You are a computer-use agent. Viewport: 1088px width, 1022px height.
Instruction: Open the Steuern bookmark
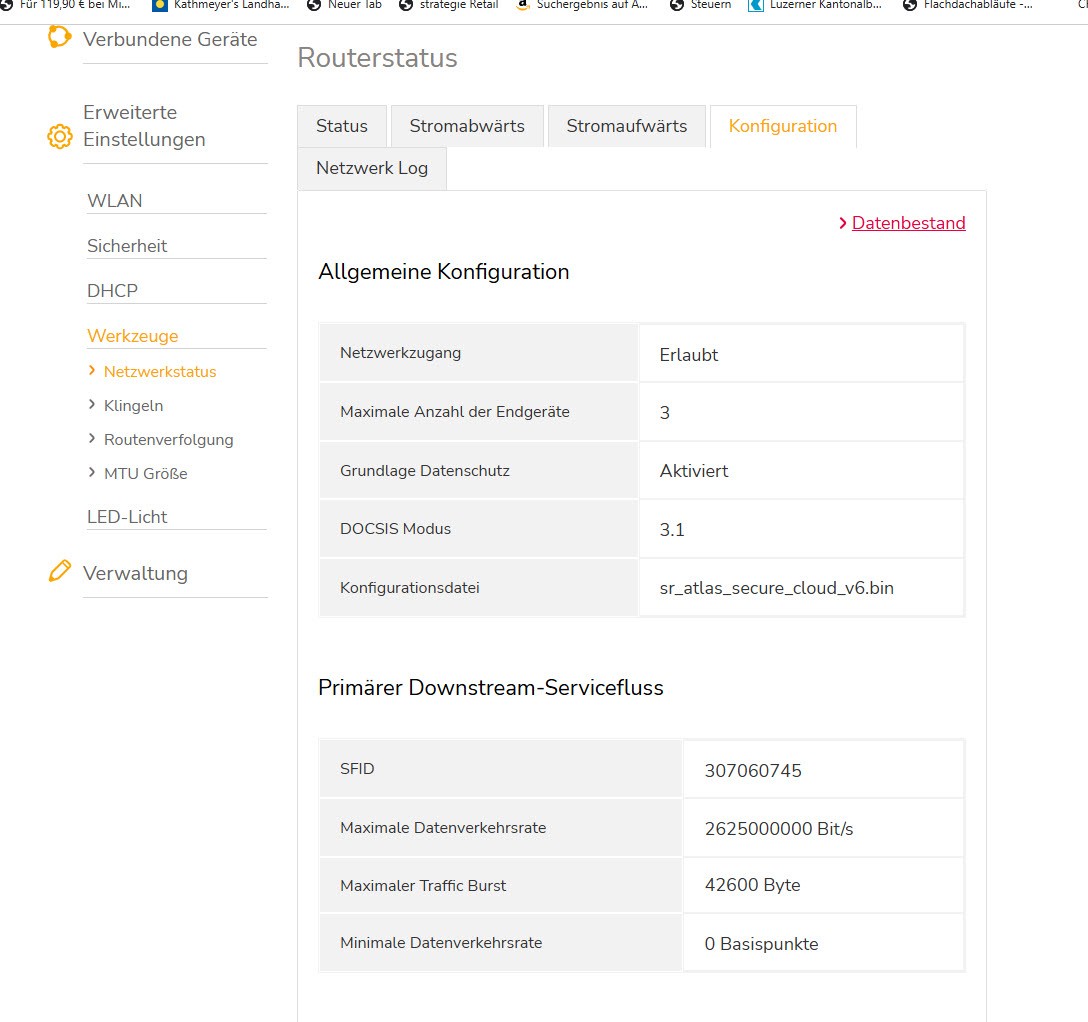tap(701, 5)
